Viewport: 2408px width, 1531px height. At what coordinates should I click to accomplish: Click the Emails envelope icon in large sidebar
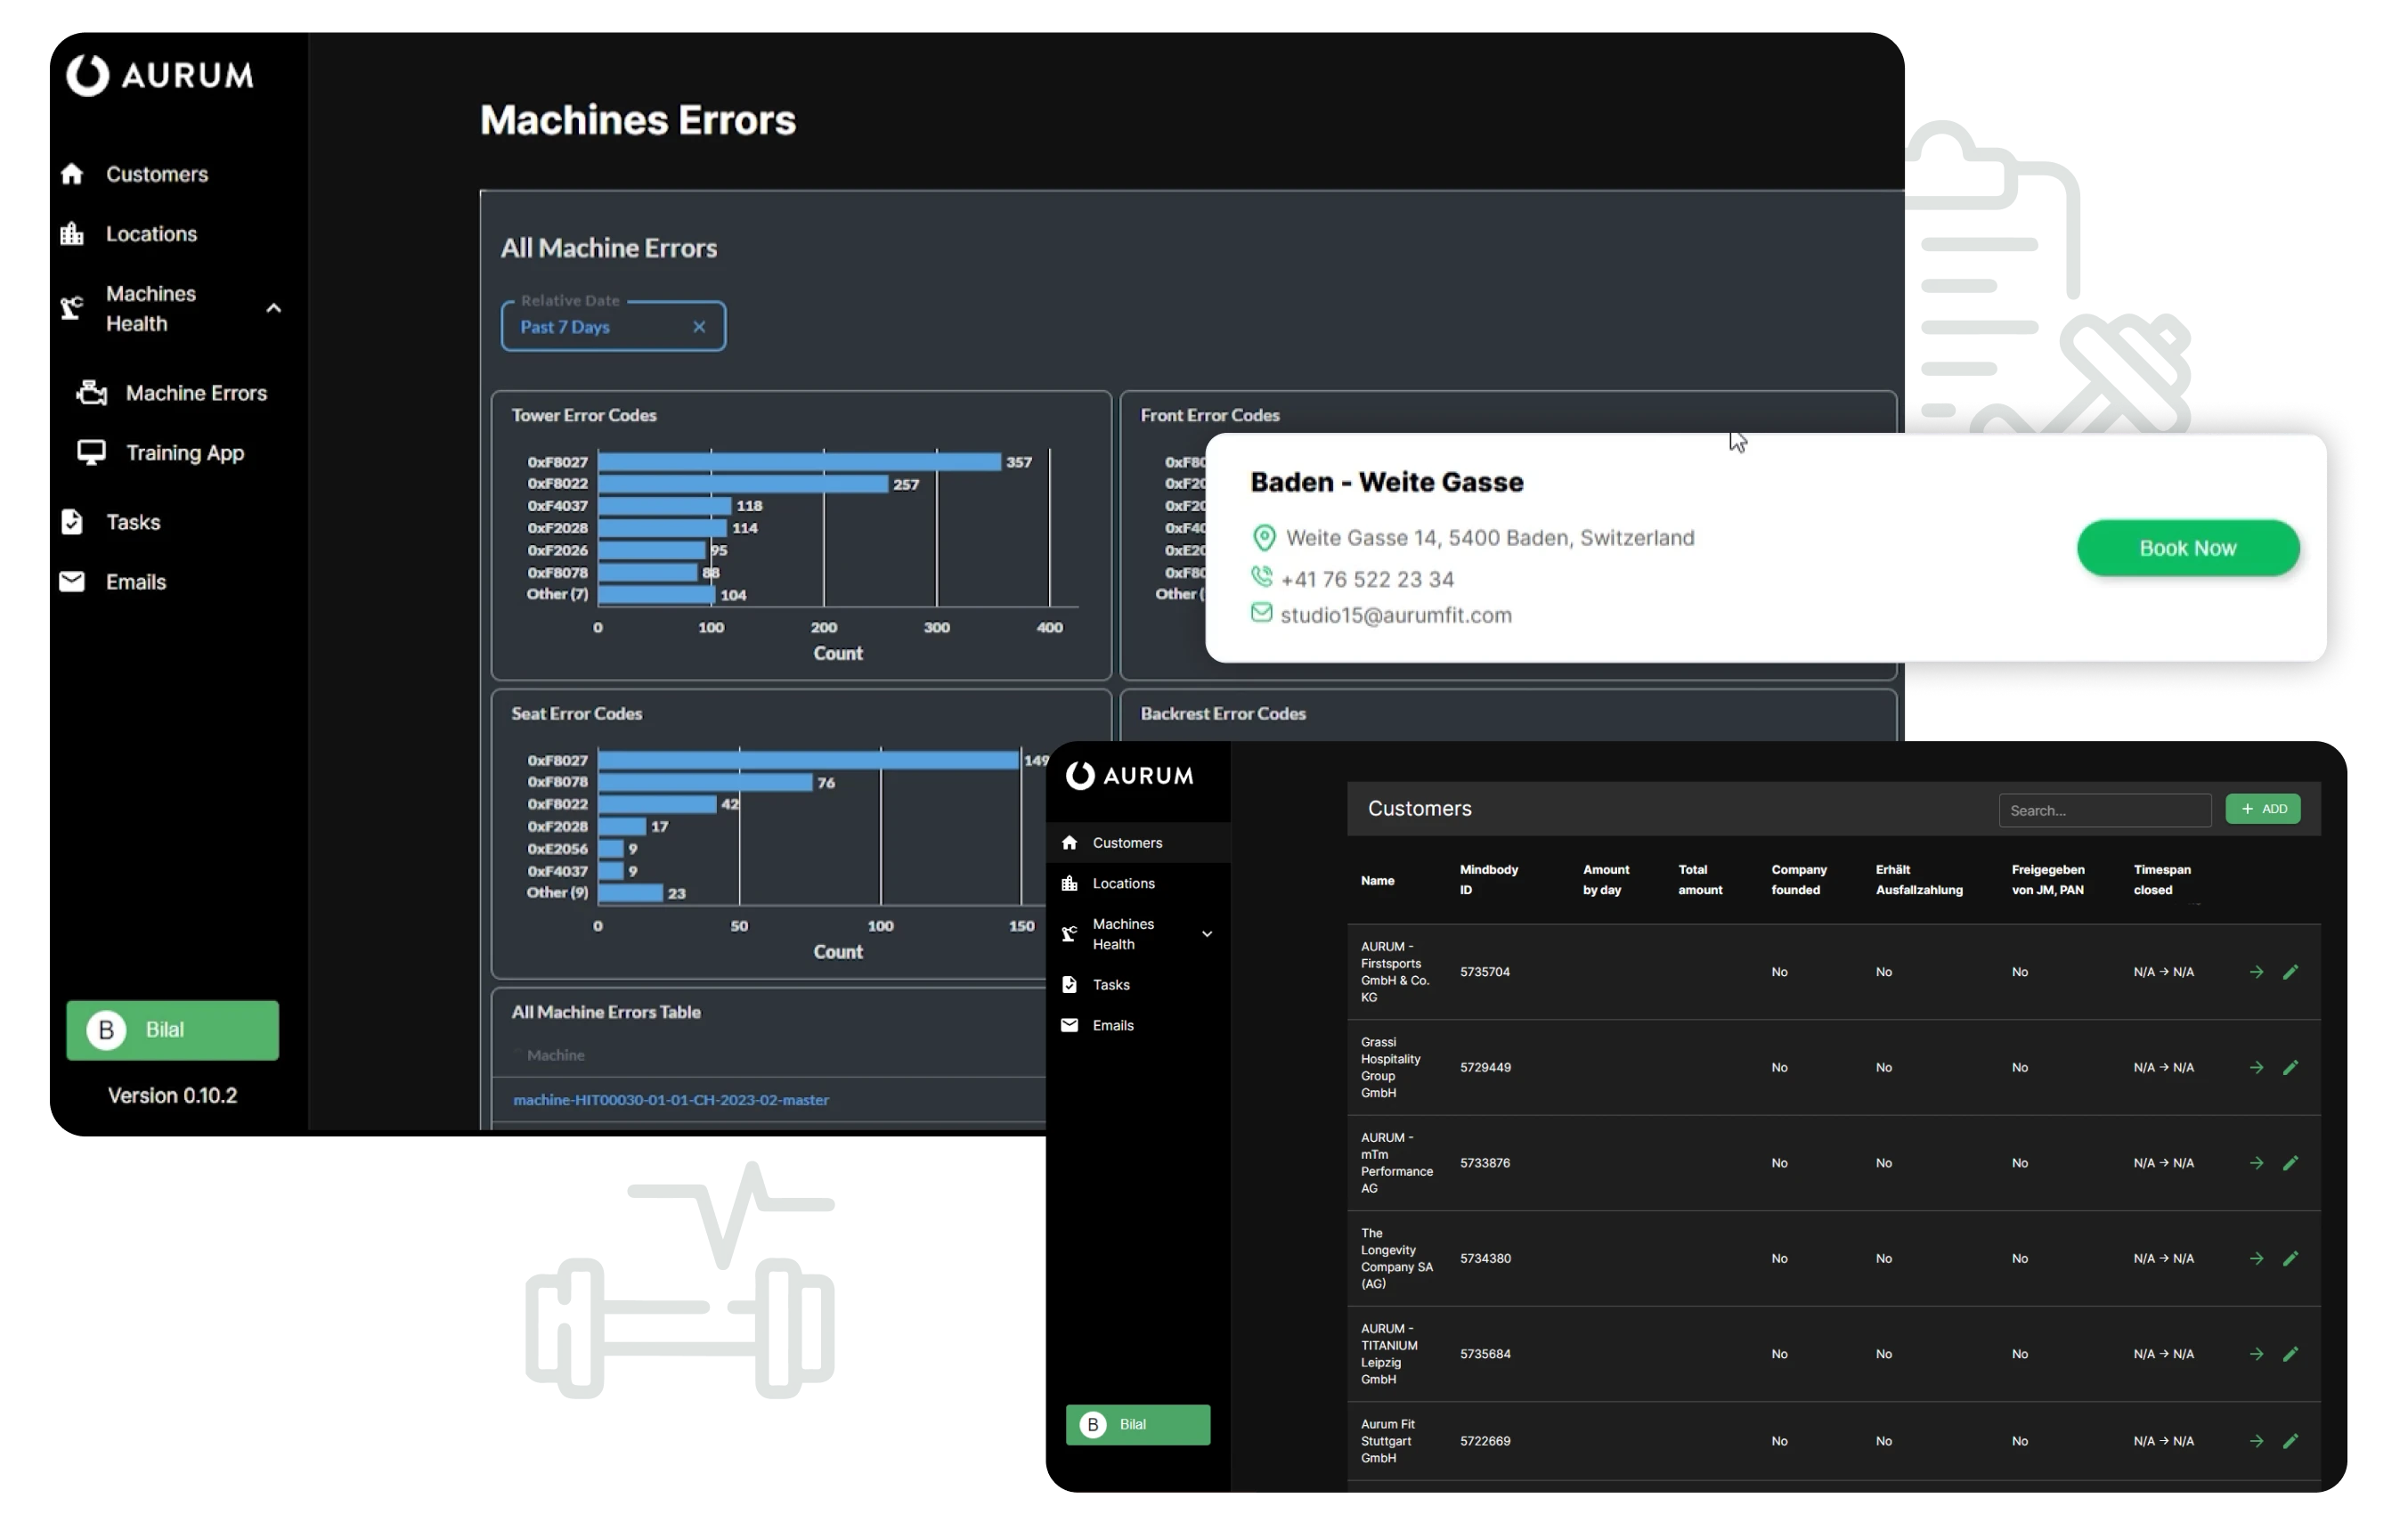(72, 582)
